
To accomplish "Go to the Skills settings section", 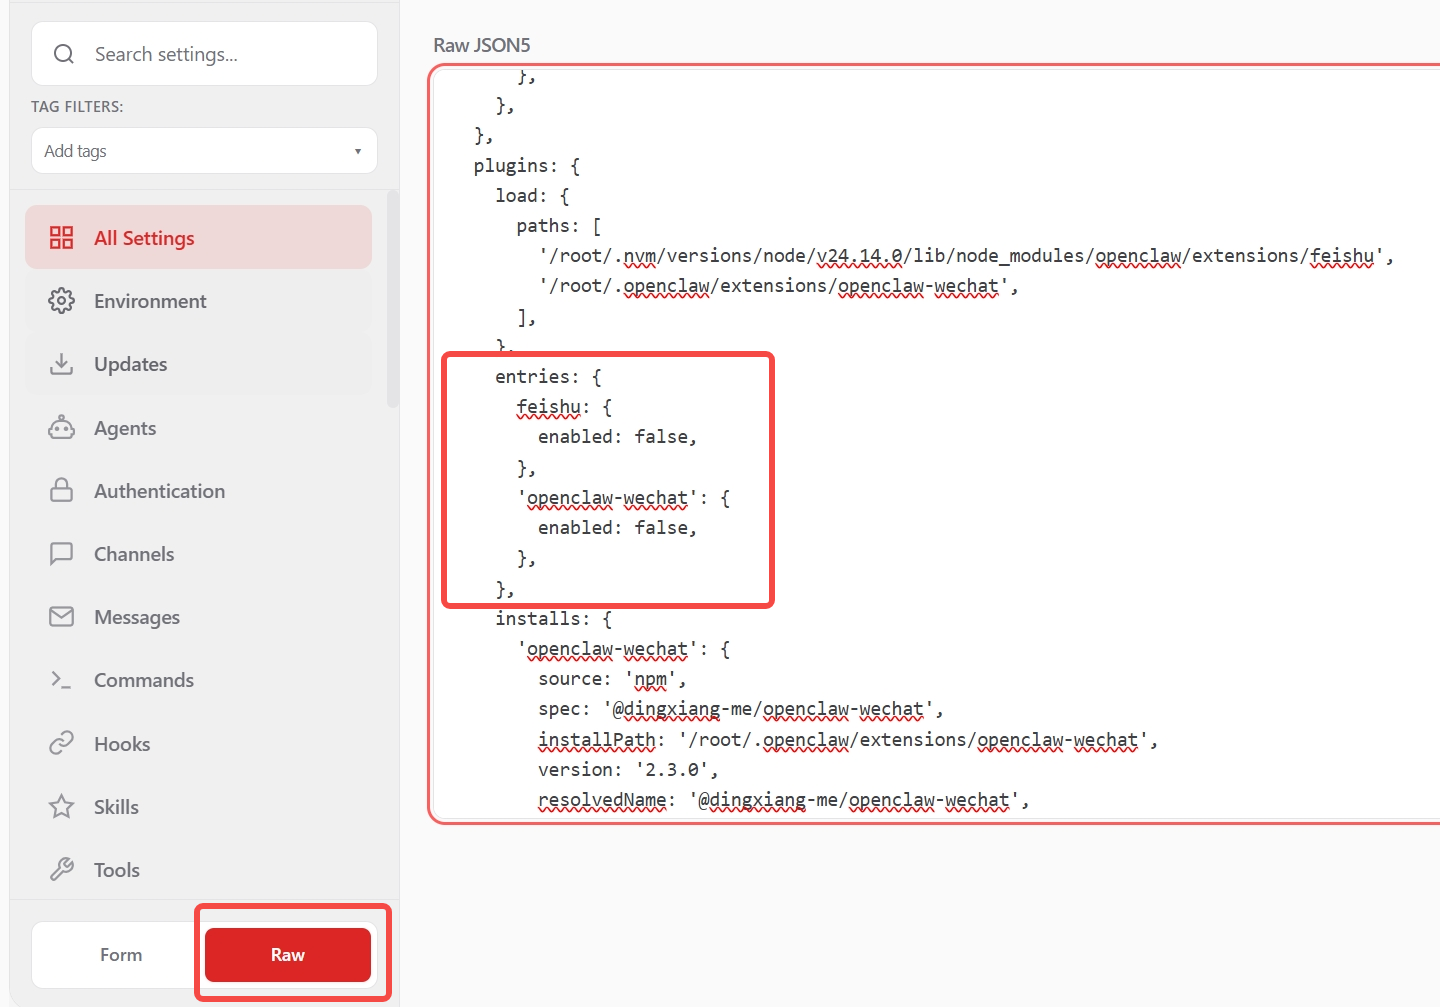I will (x=116, y=807).
